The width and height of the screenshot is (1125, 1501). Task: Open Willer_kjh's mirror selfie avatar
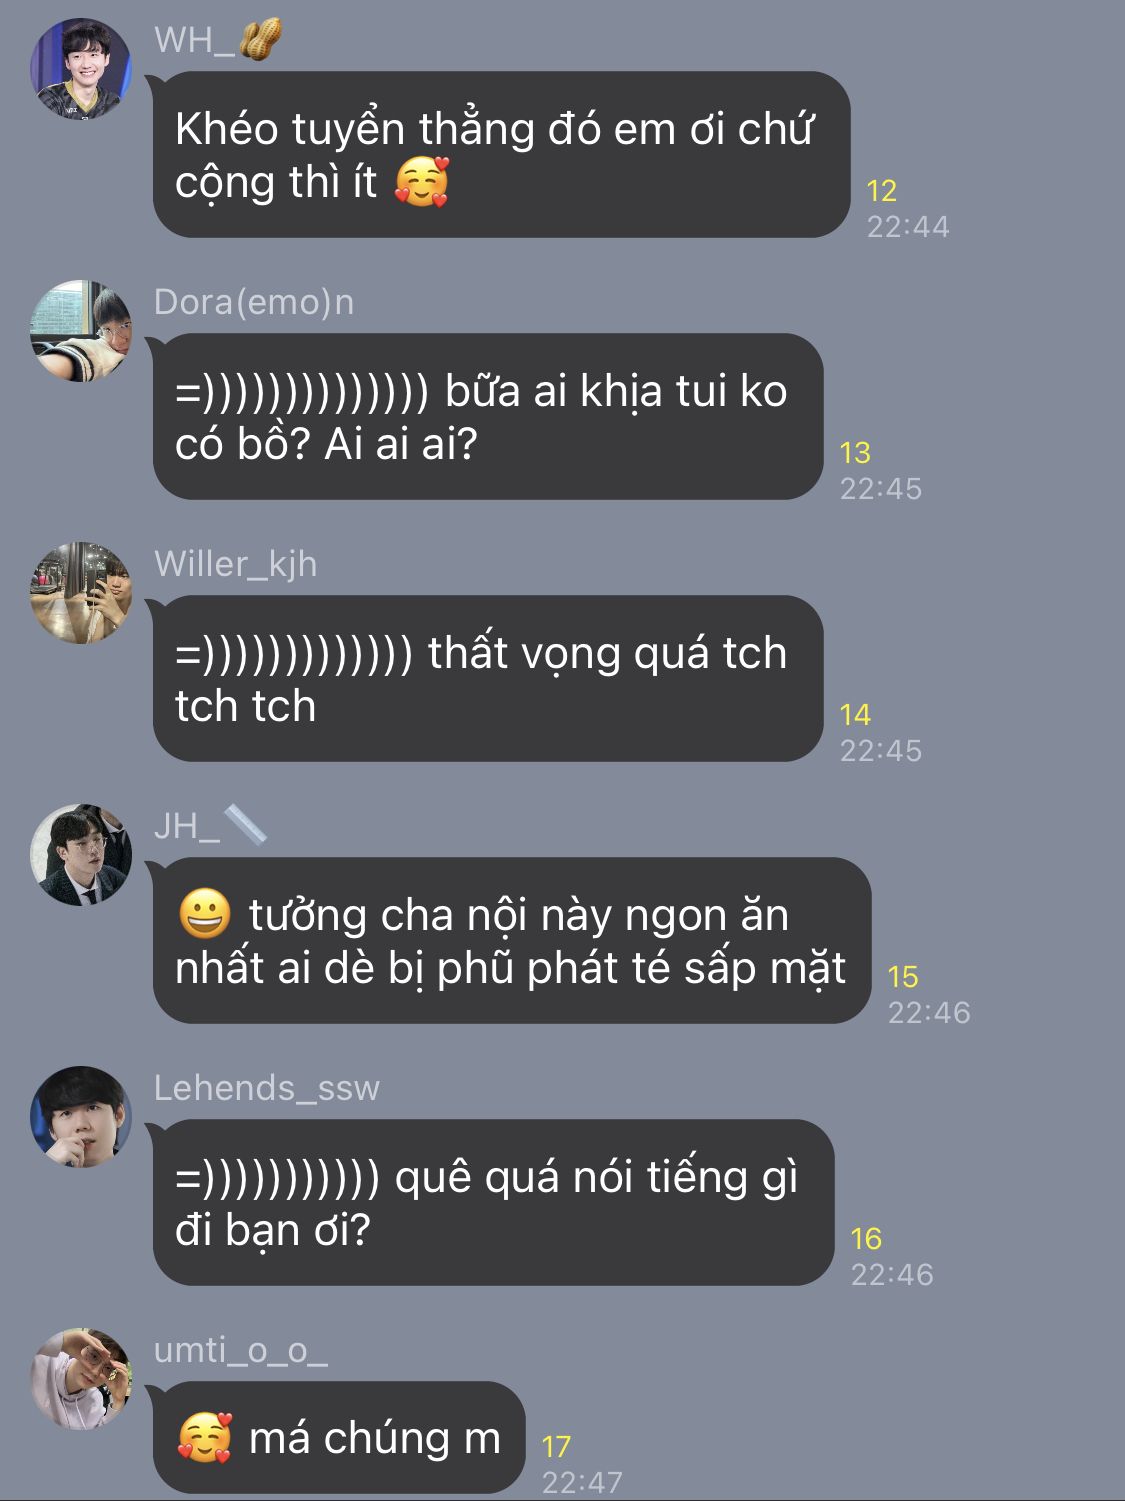81,593
